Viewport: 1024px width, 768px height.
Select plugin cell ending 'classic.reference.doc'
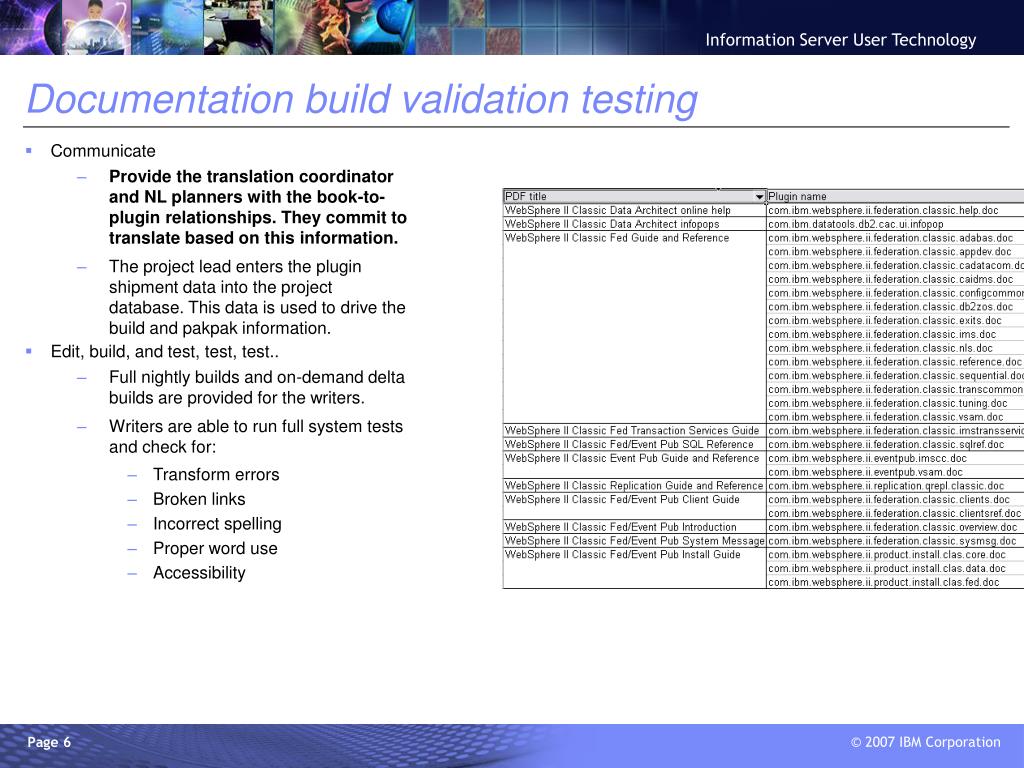[x=895, y=362]
